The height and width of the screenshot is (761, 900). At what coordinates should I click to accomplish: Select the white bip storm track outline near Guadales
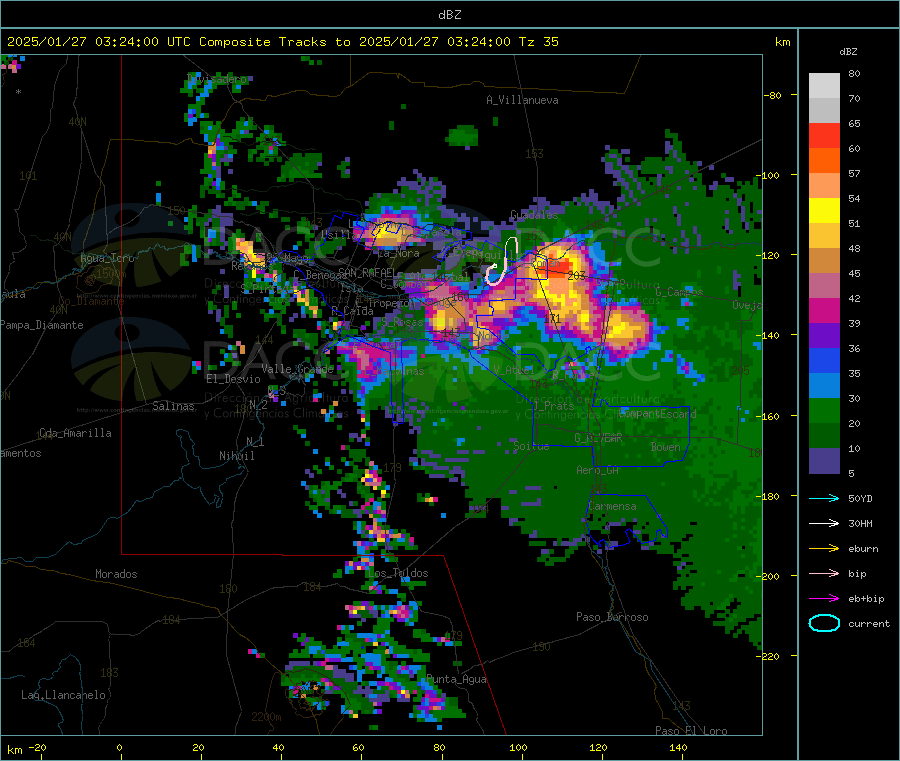(x=503, y=261)
